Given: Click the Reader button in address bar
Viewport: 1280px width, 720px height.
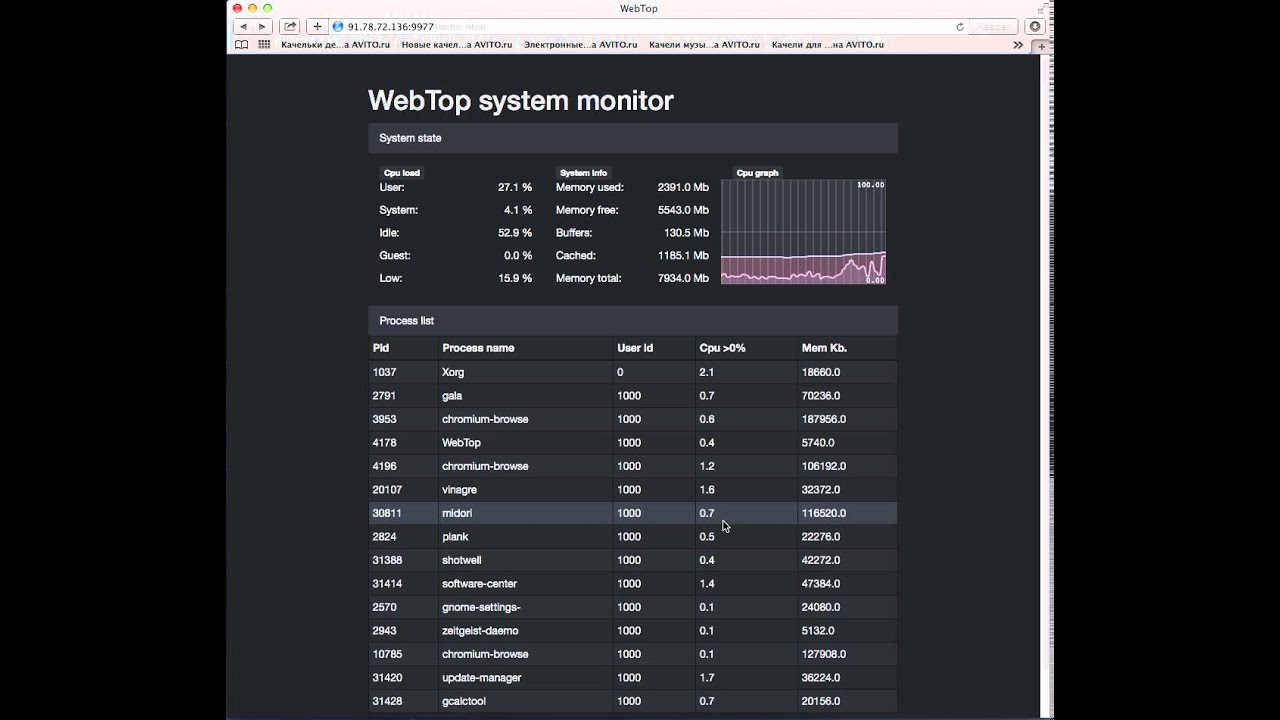Looking at the screenshot, I should (x=991, y=27).
